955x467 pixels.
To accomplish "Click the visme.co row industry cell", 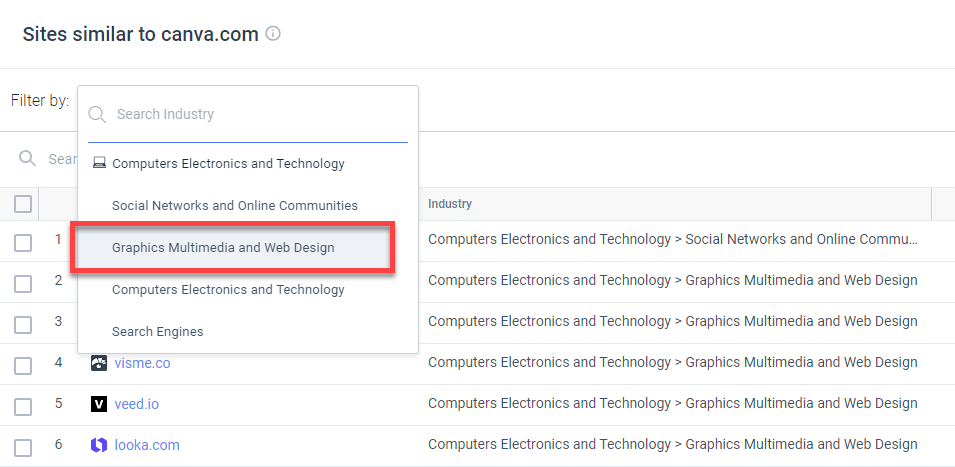I will 672,362.
